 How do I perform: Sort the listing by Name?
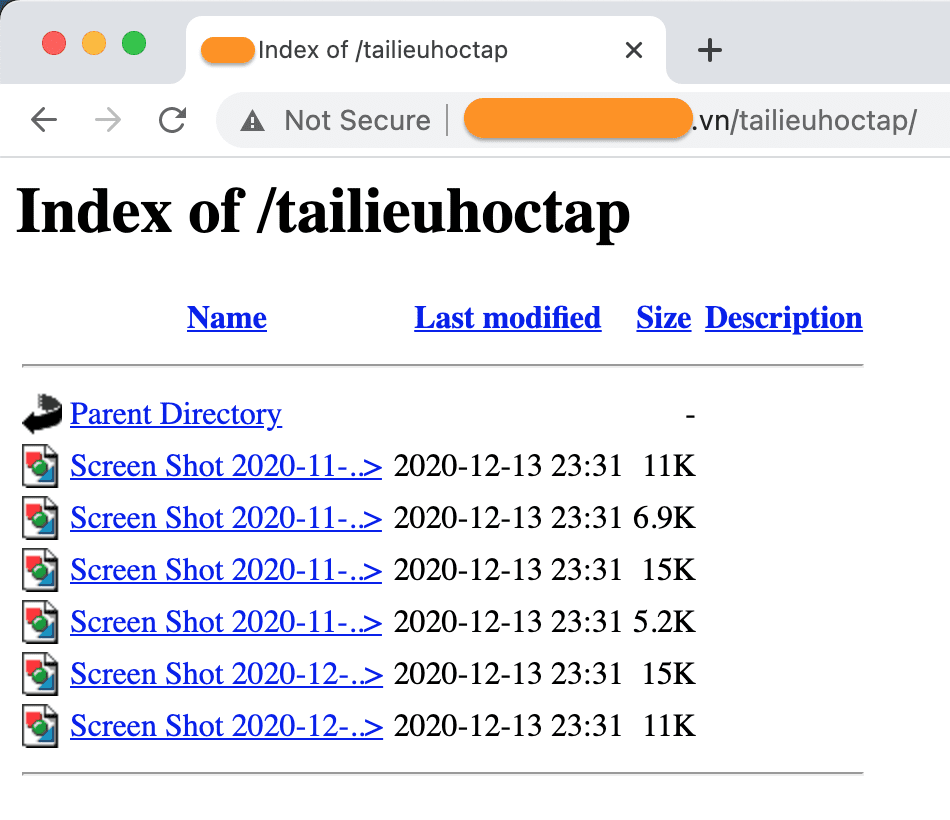(x=226, y=317)
